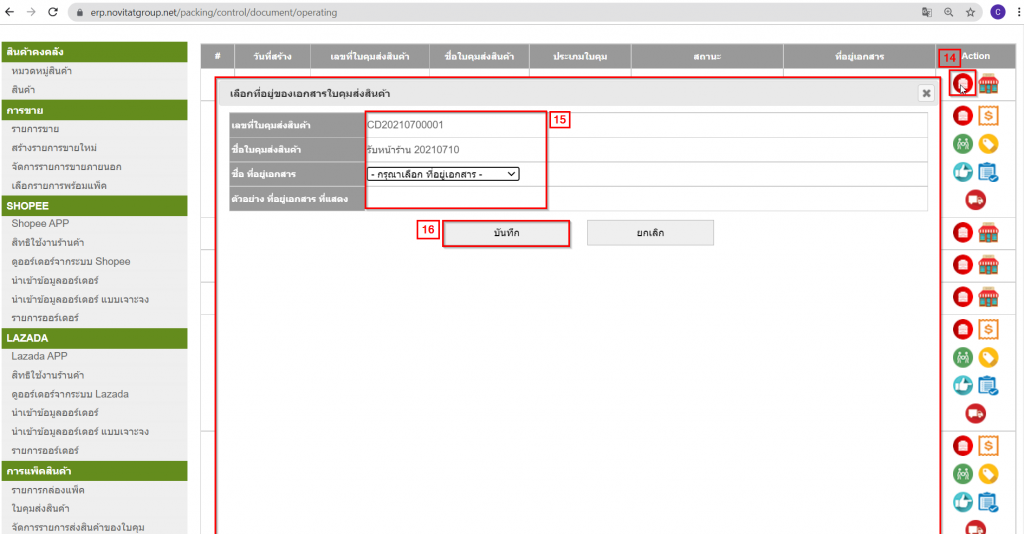Click the topmost red delivery truck icon
This screenshot has width=1024, height=534.
click(x=975, y=200)
